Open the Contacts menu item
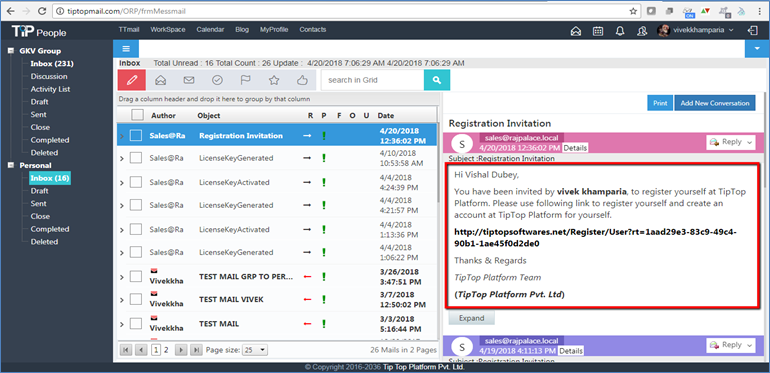 pyautogui.click(x=313, y=29)
